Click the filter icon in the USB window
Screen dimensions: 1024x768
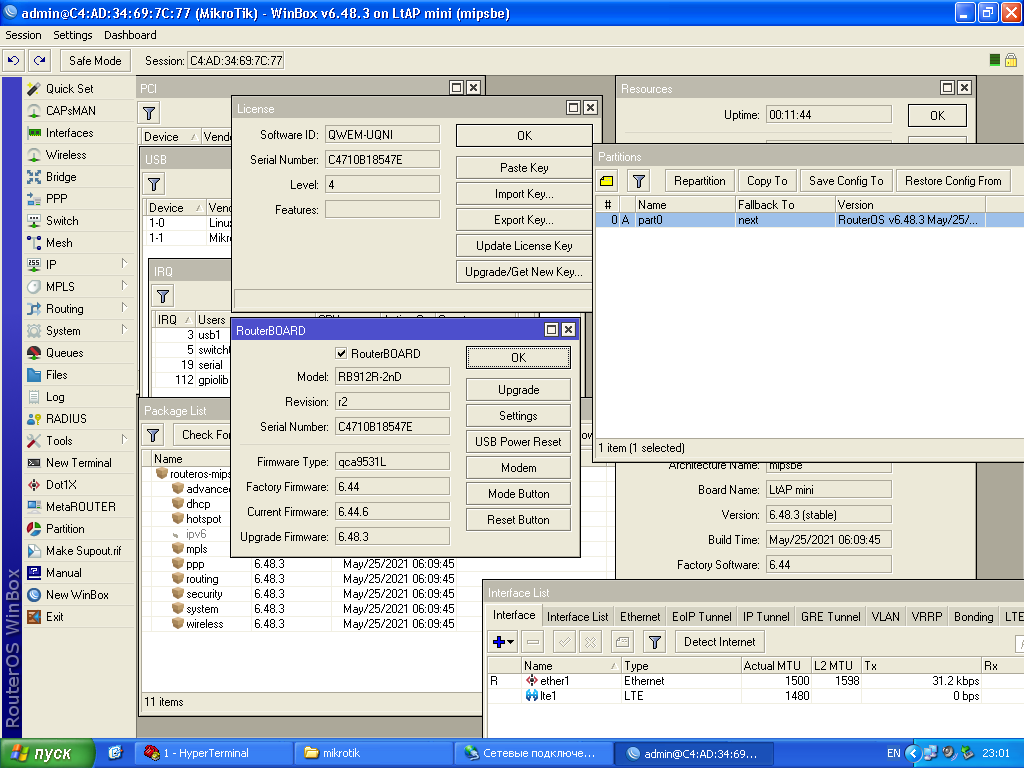[x=154, y=184]
